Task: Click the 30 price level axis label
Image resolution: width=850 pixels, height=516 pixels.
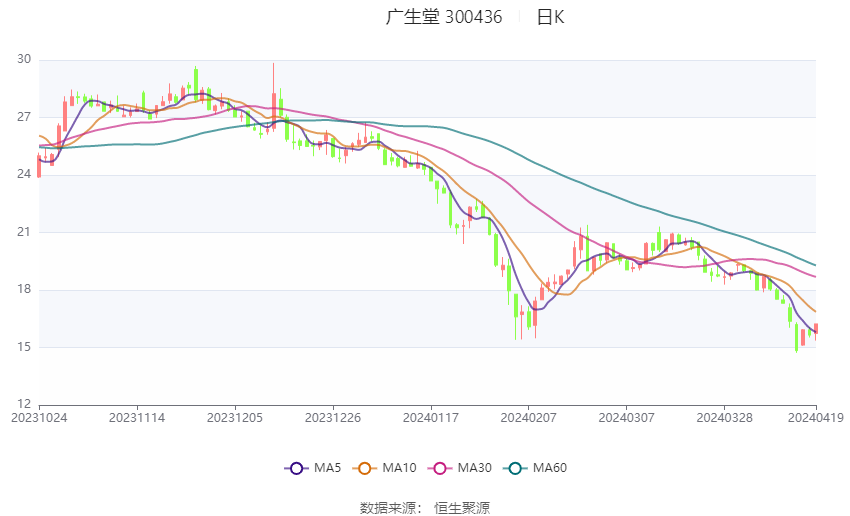Action: [x=24, y=60]
